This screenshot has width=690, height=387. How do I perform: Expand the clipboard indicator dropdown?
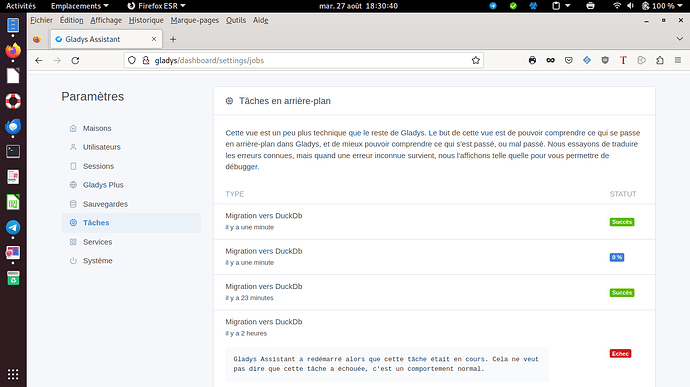[x=561, y=6]
